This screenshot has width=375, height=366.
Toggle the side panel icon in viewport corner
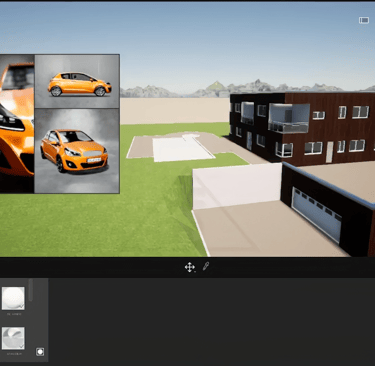coord(364,20)
